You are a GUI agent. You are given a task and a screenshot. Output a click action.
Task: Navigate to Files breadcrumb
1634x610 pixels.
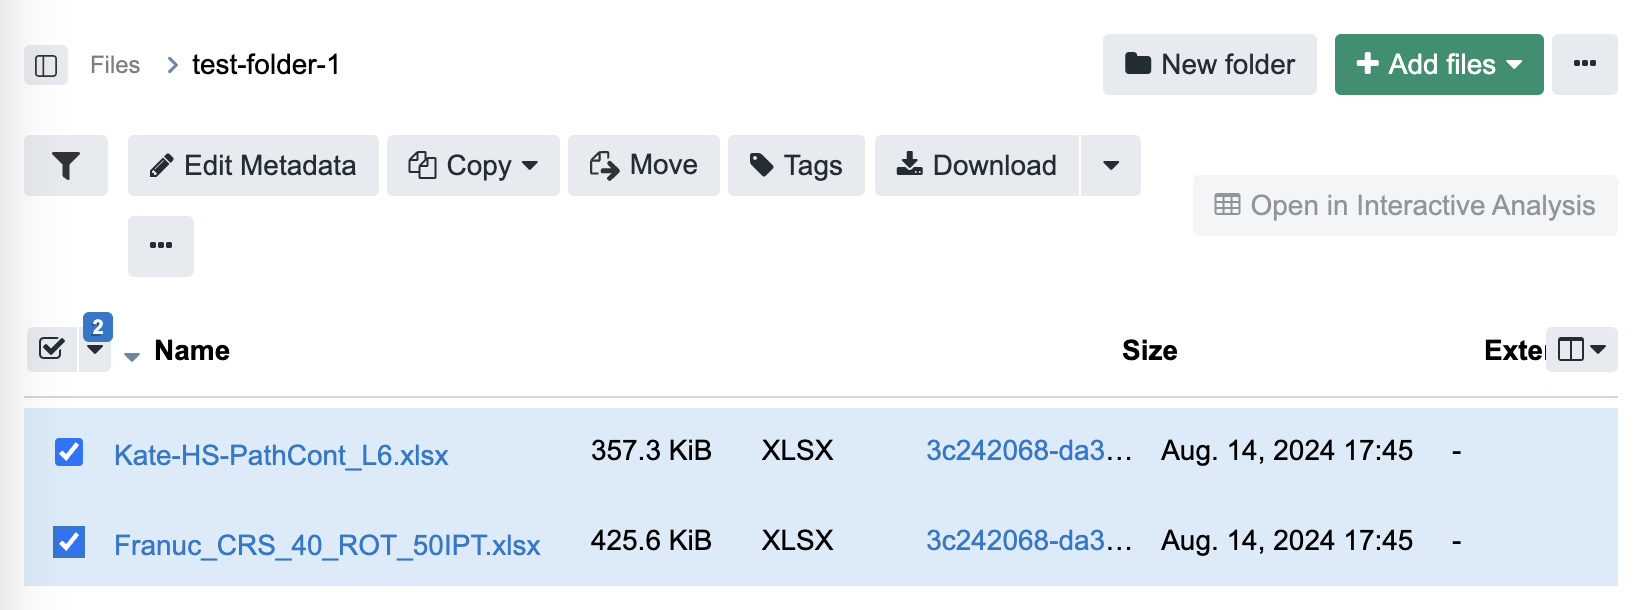pos(115,65)
